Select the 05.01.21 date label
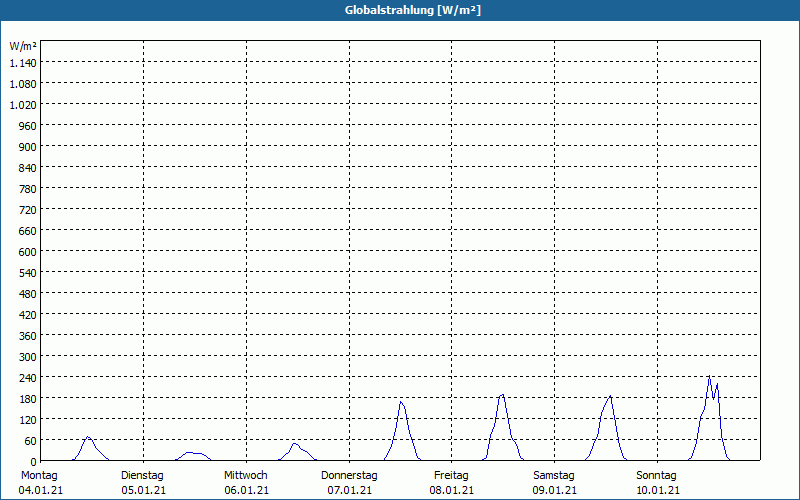Image resolution: width=800 pixels, height=500 pixels. (x=144, y=490)
